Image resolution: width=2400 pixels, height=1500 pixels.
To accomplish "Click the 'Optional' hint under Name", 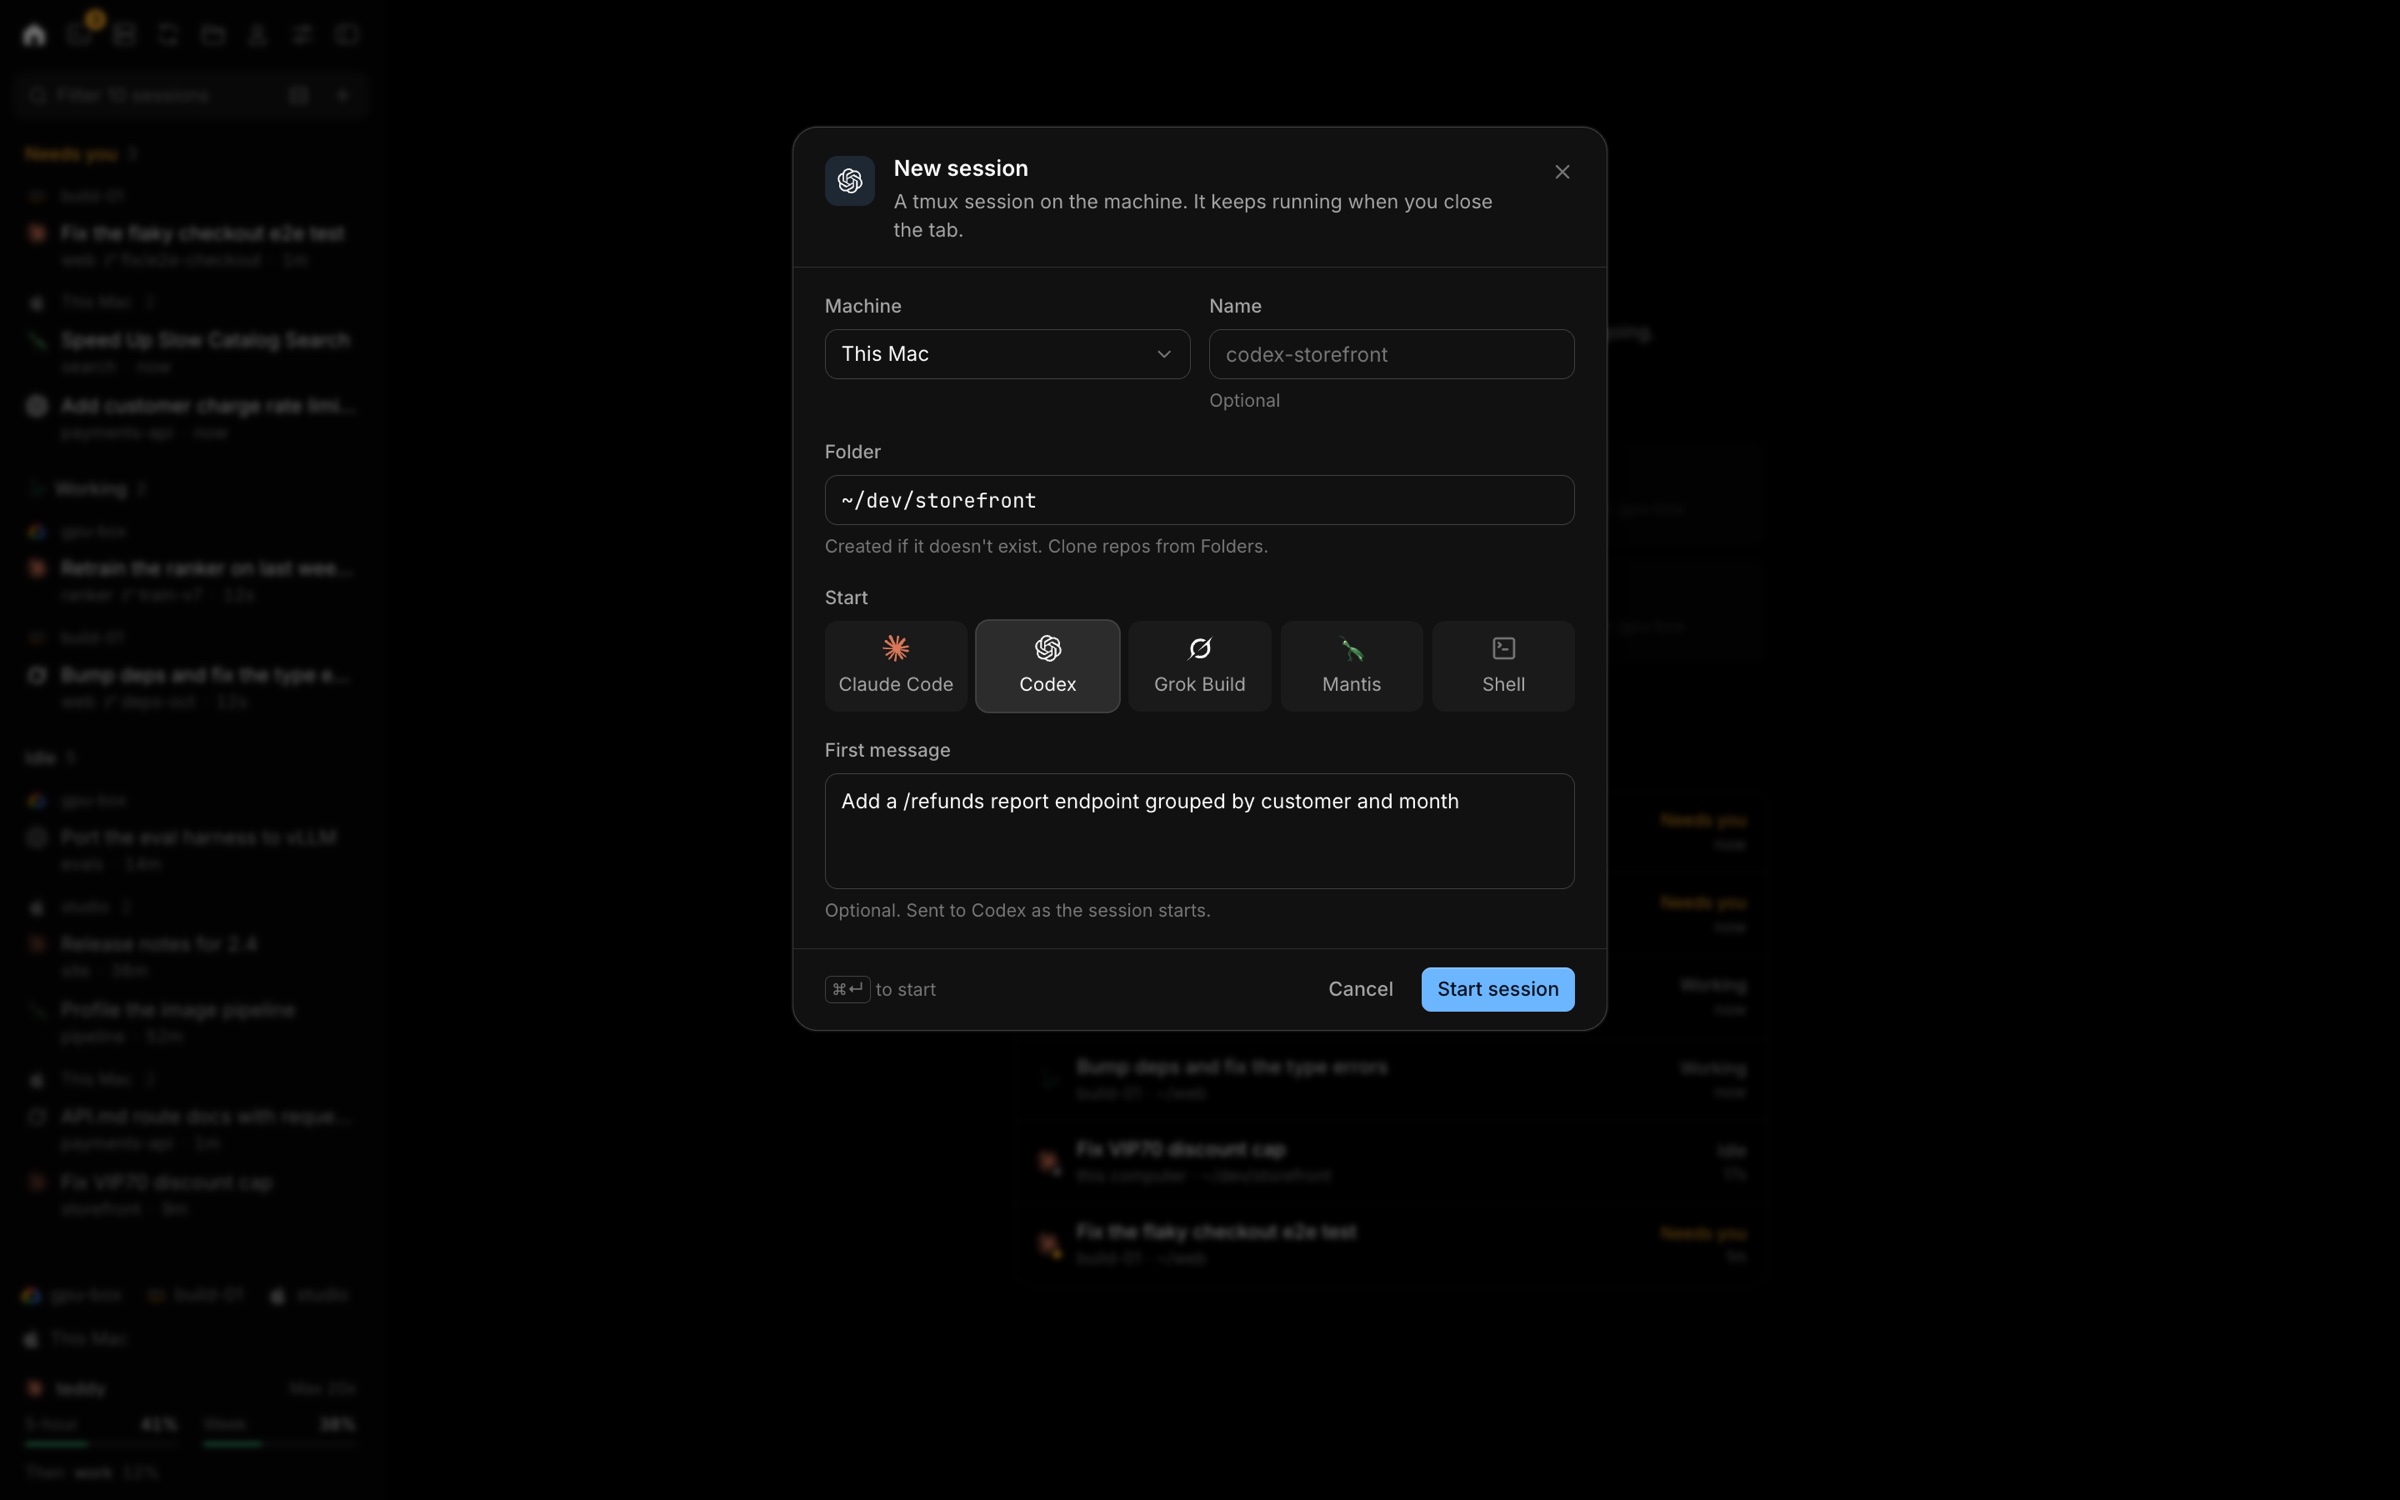I will [1244, 400].
